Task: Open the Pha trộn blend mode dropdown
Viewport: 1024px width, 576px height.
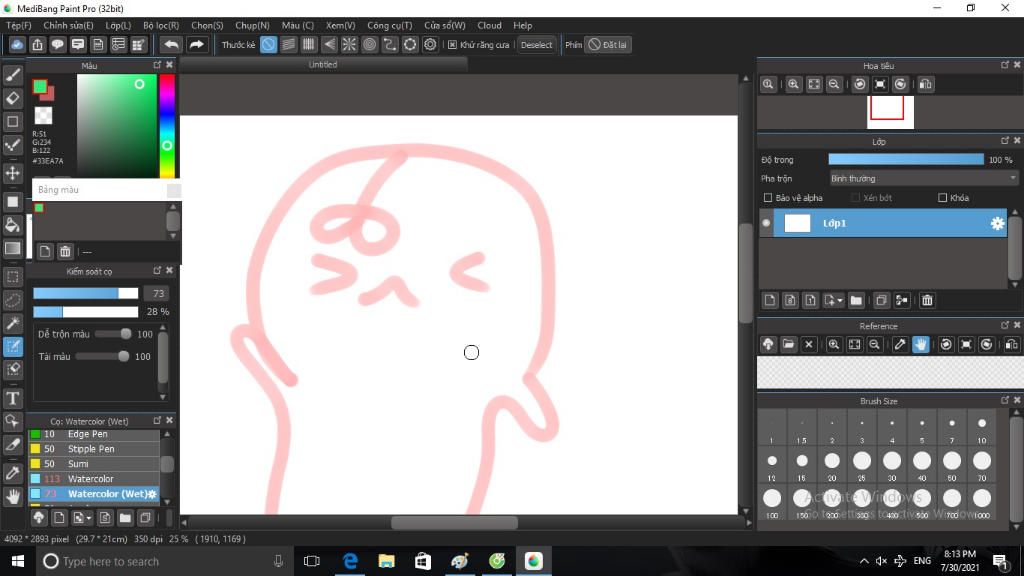Action: tap(923, 178)
